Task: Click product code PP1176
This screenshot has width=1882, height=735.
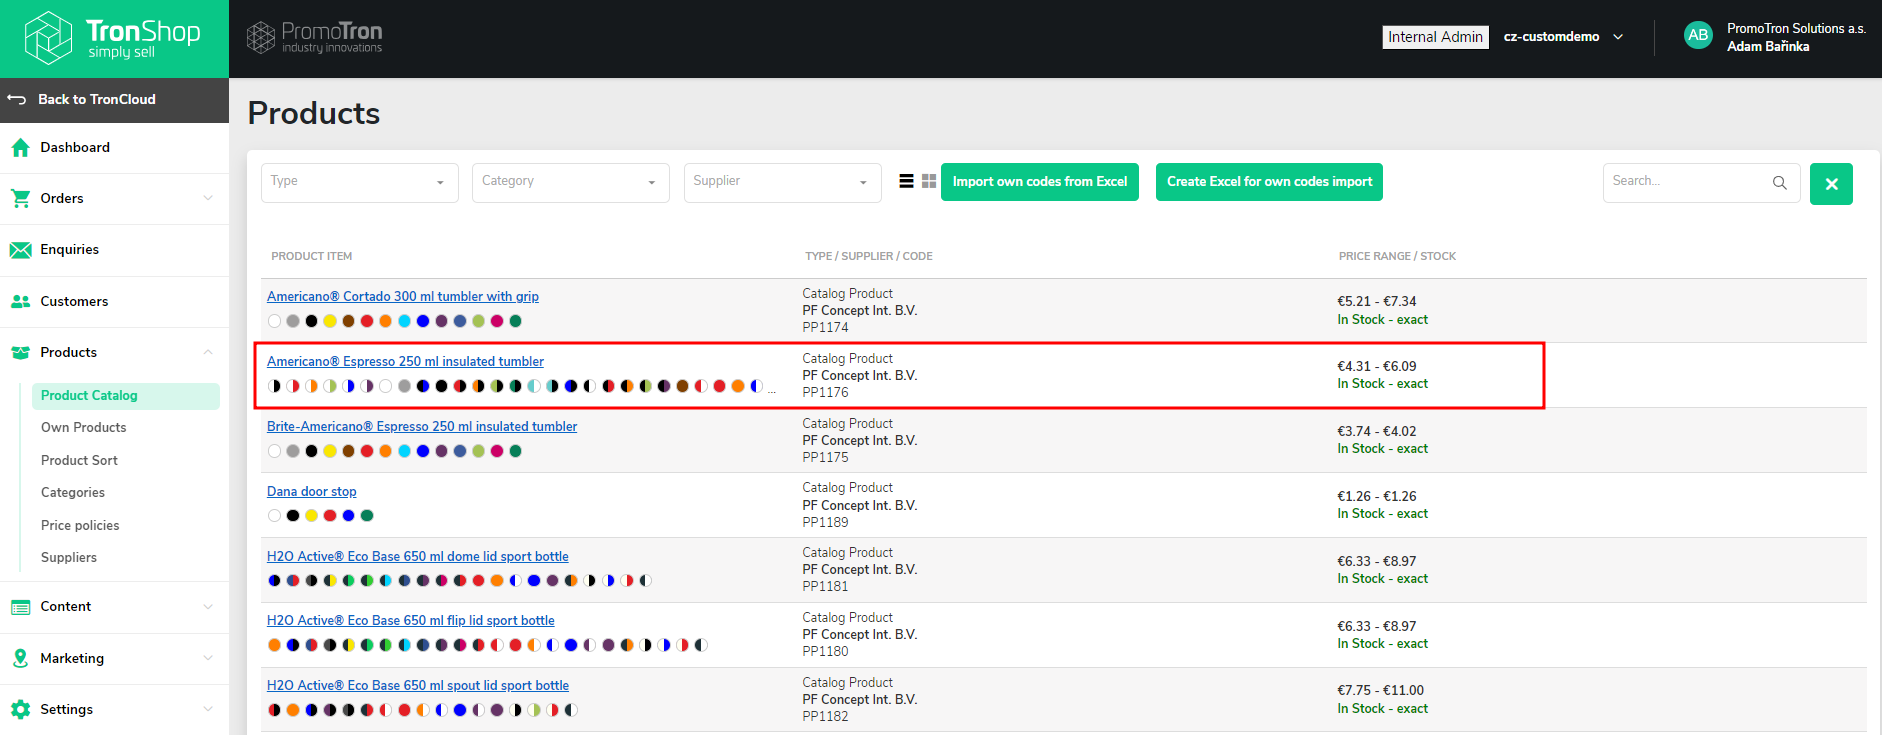Action: coord(825,393)
